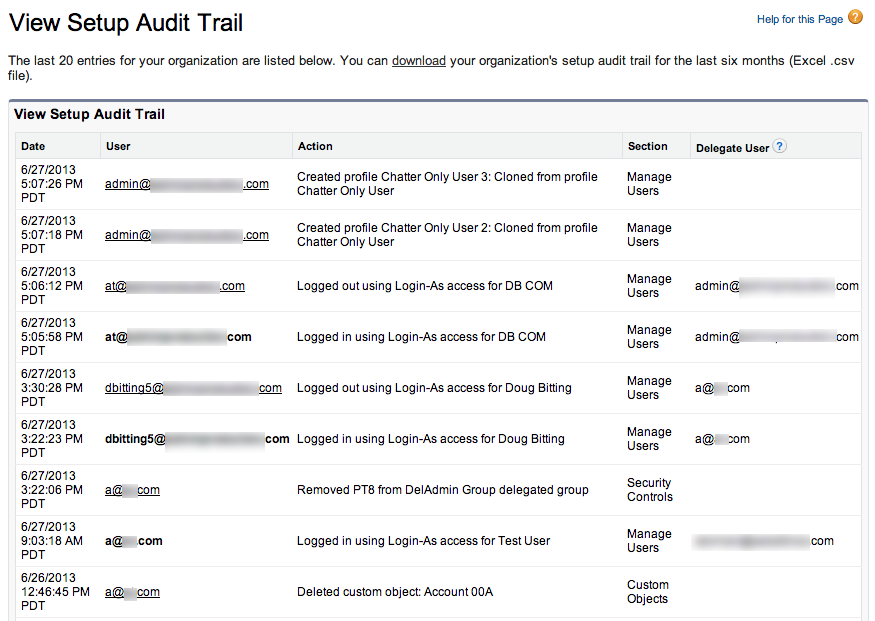
Task: Click at@ email link in Login-As login row
Action: [174, 337]
